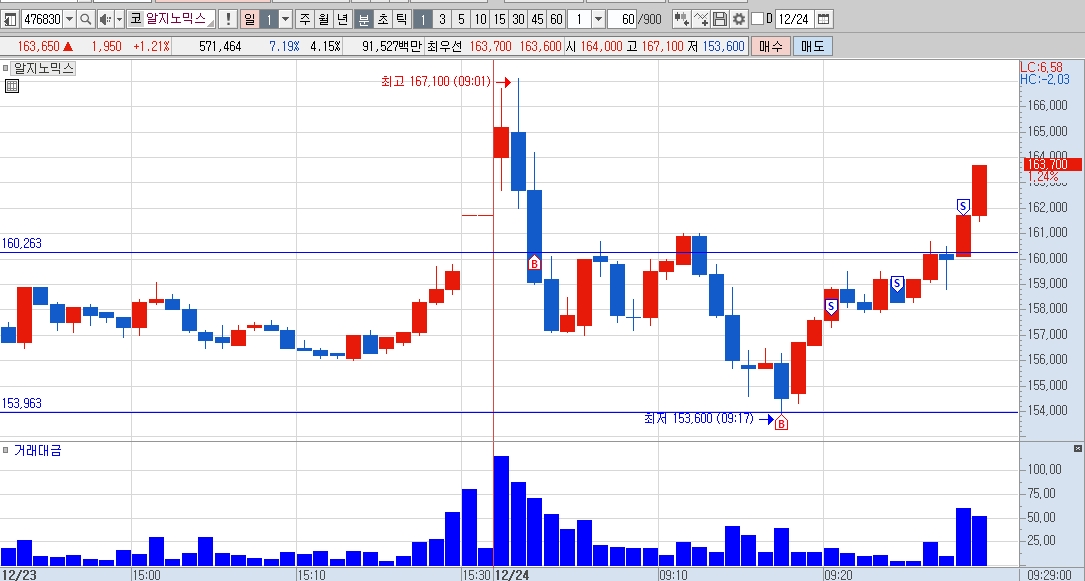The height and width of the screenshot is (581, 1085).
Task: Click the 알지노믹스 chart legend label
Action: (x=43, y=68)
